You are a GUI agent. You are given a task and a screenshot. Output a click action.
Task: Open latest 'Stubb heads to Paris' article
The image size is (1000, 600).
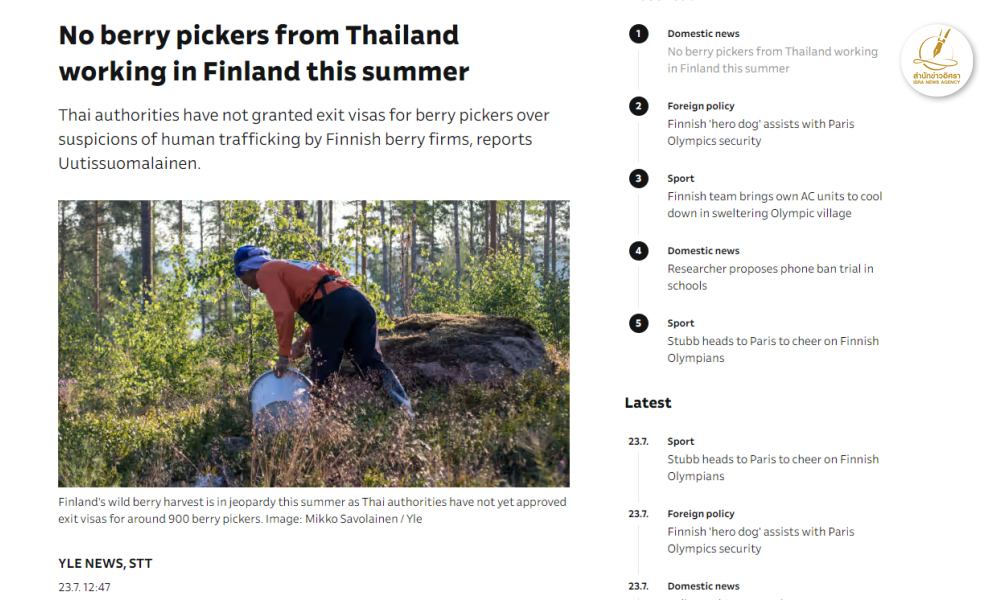tap(772, 468)
